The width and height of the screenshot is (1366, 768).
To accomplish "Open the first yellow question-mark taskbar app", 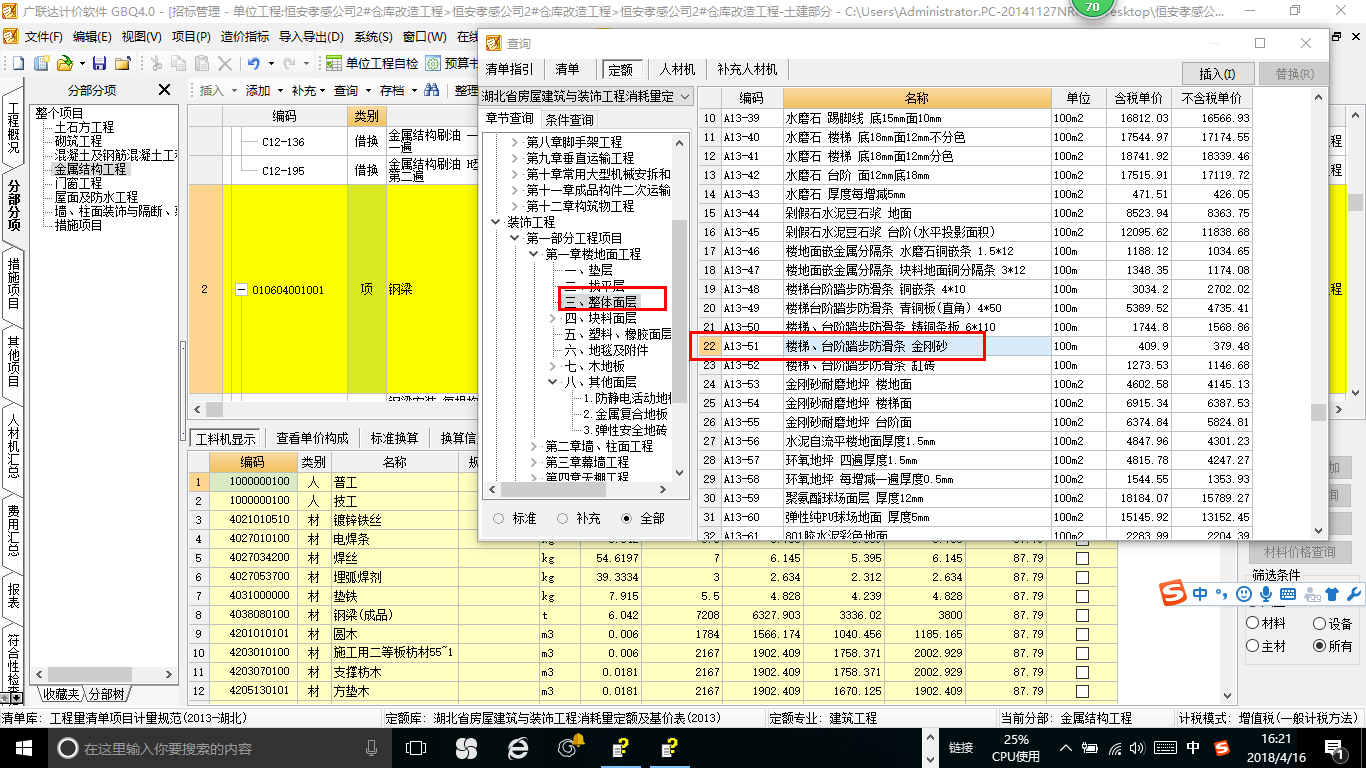I will 621,747.
